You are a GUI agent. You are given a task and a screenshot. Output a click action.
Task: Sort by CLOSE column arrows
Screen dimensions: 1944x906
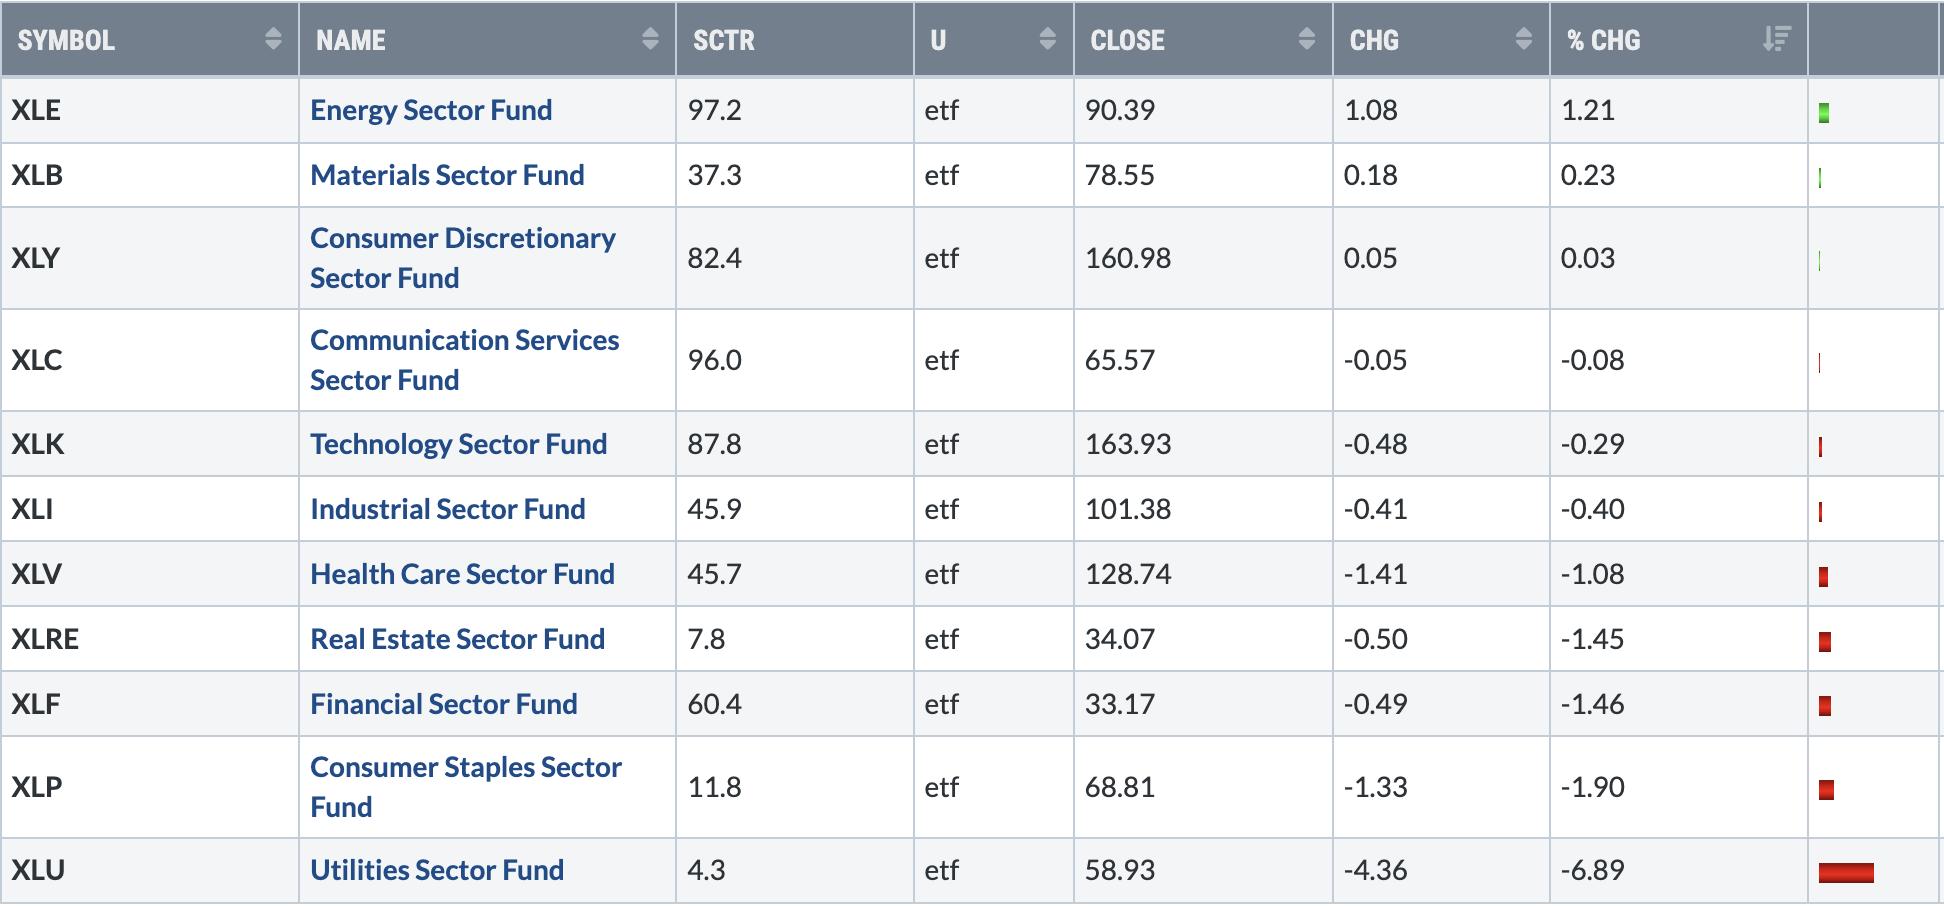[1306, 40]
